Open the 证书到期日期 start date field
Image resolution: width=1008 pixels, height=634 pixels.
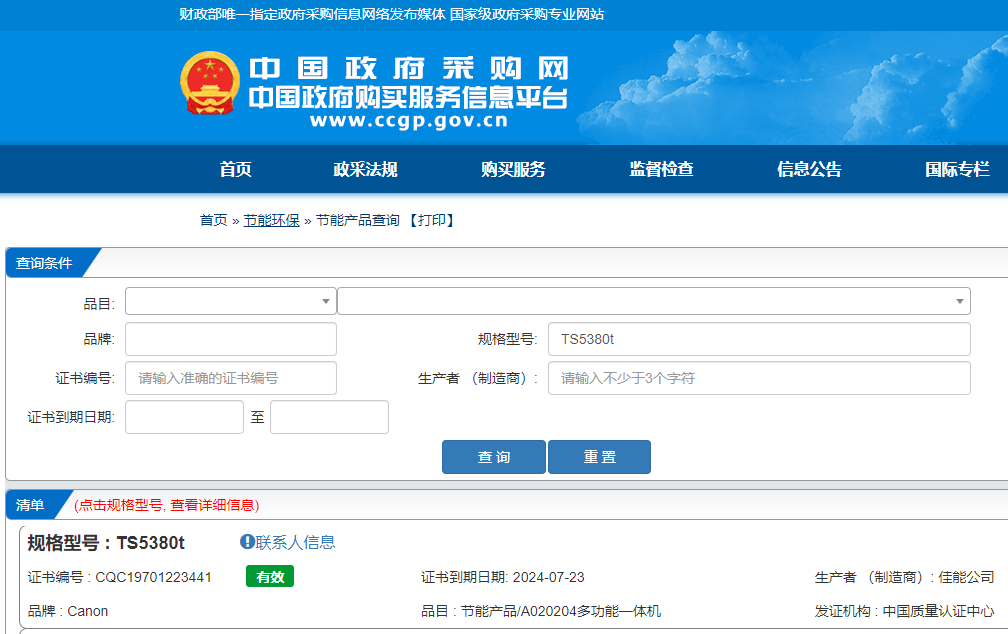(x=184, y=416)
